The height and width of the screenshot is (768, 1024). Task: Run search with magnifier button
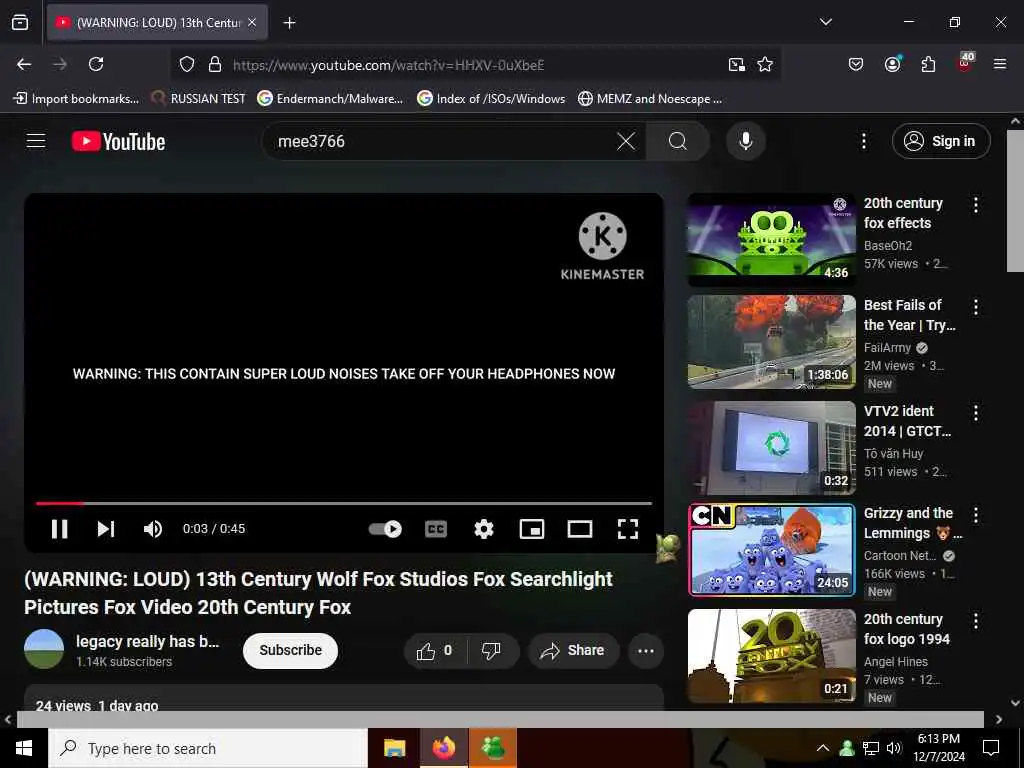(677, 141)
